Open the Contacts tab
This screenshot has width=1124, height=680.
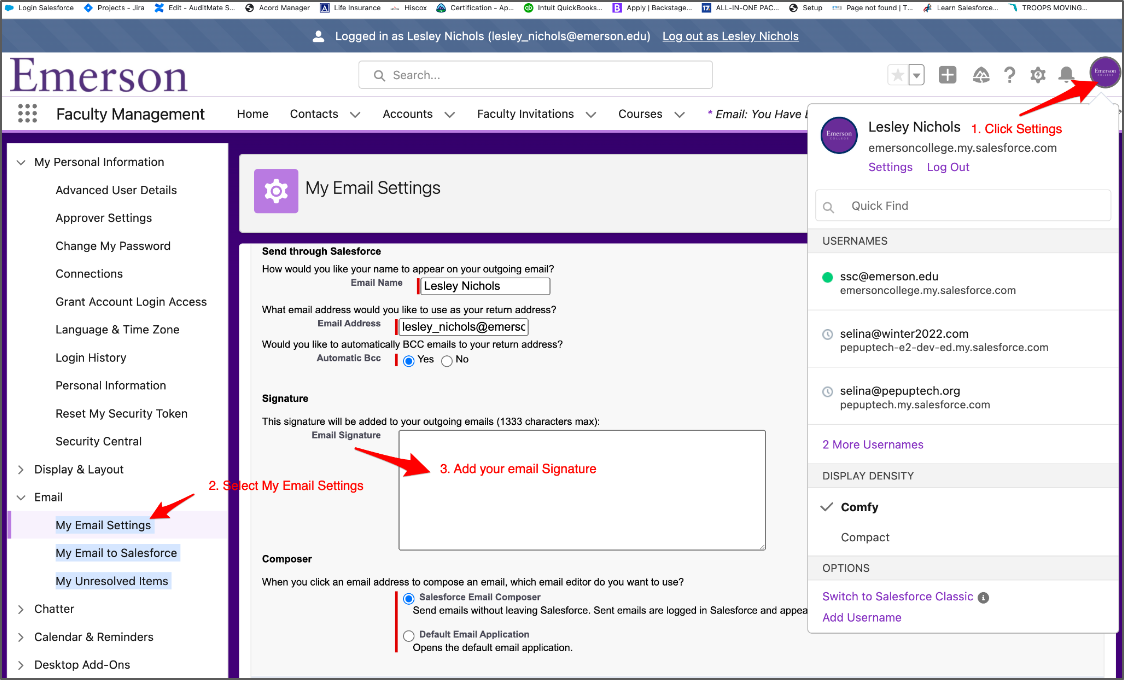(314, 114)
